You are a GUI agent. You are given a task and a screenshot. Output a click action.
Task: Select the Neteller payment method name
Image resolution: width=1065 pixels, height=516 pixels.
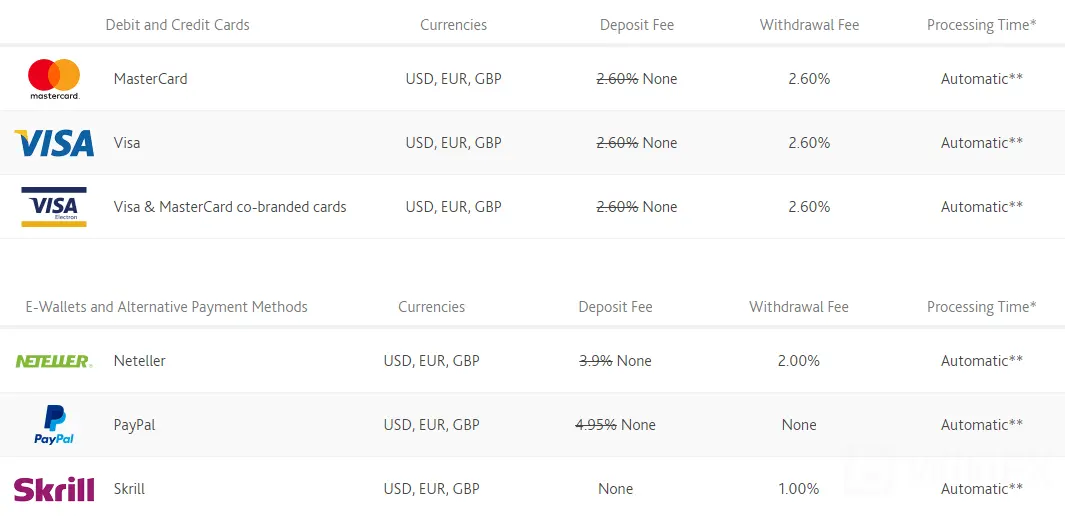140,361
